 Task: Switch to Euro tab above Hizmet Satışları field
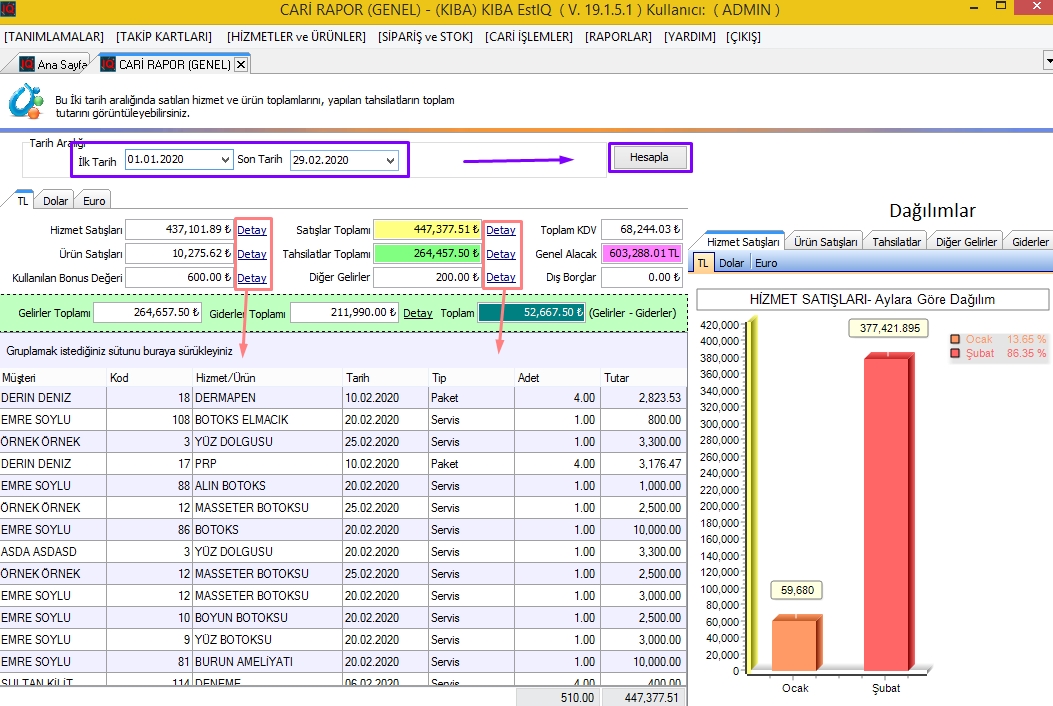pyautogui.click(x=94, y=201)
